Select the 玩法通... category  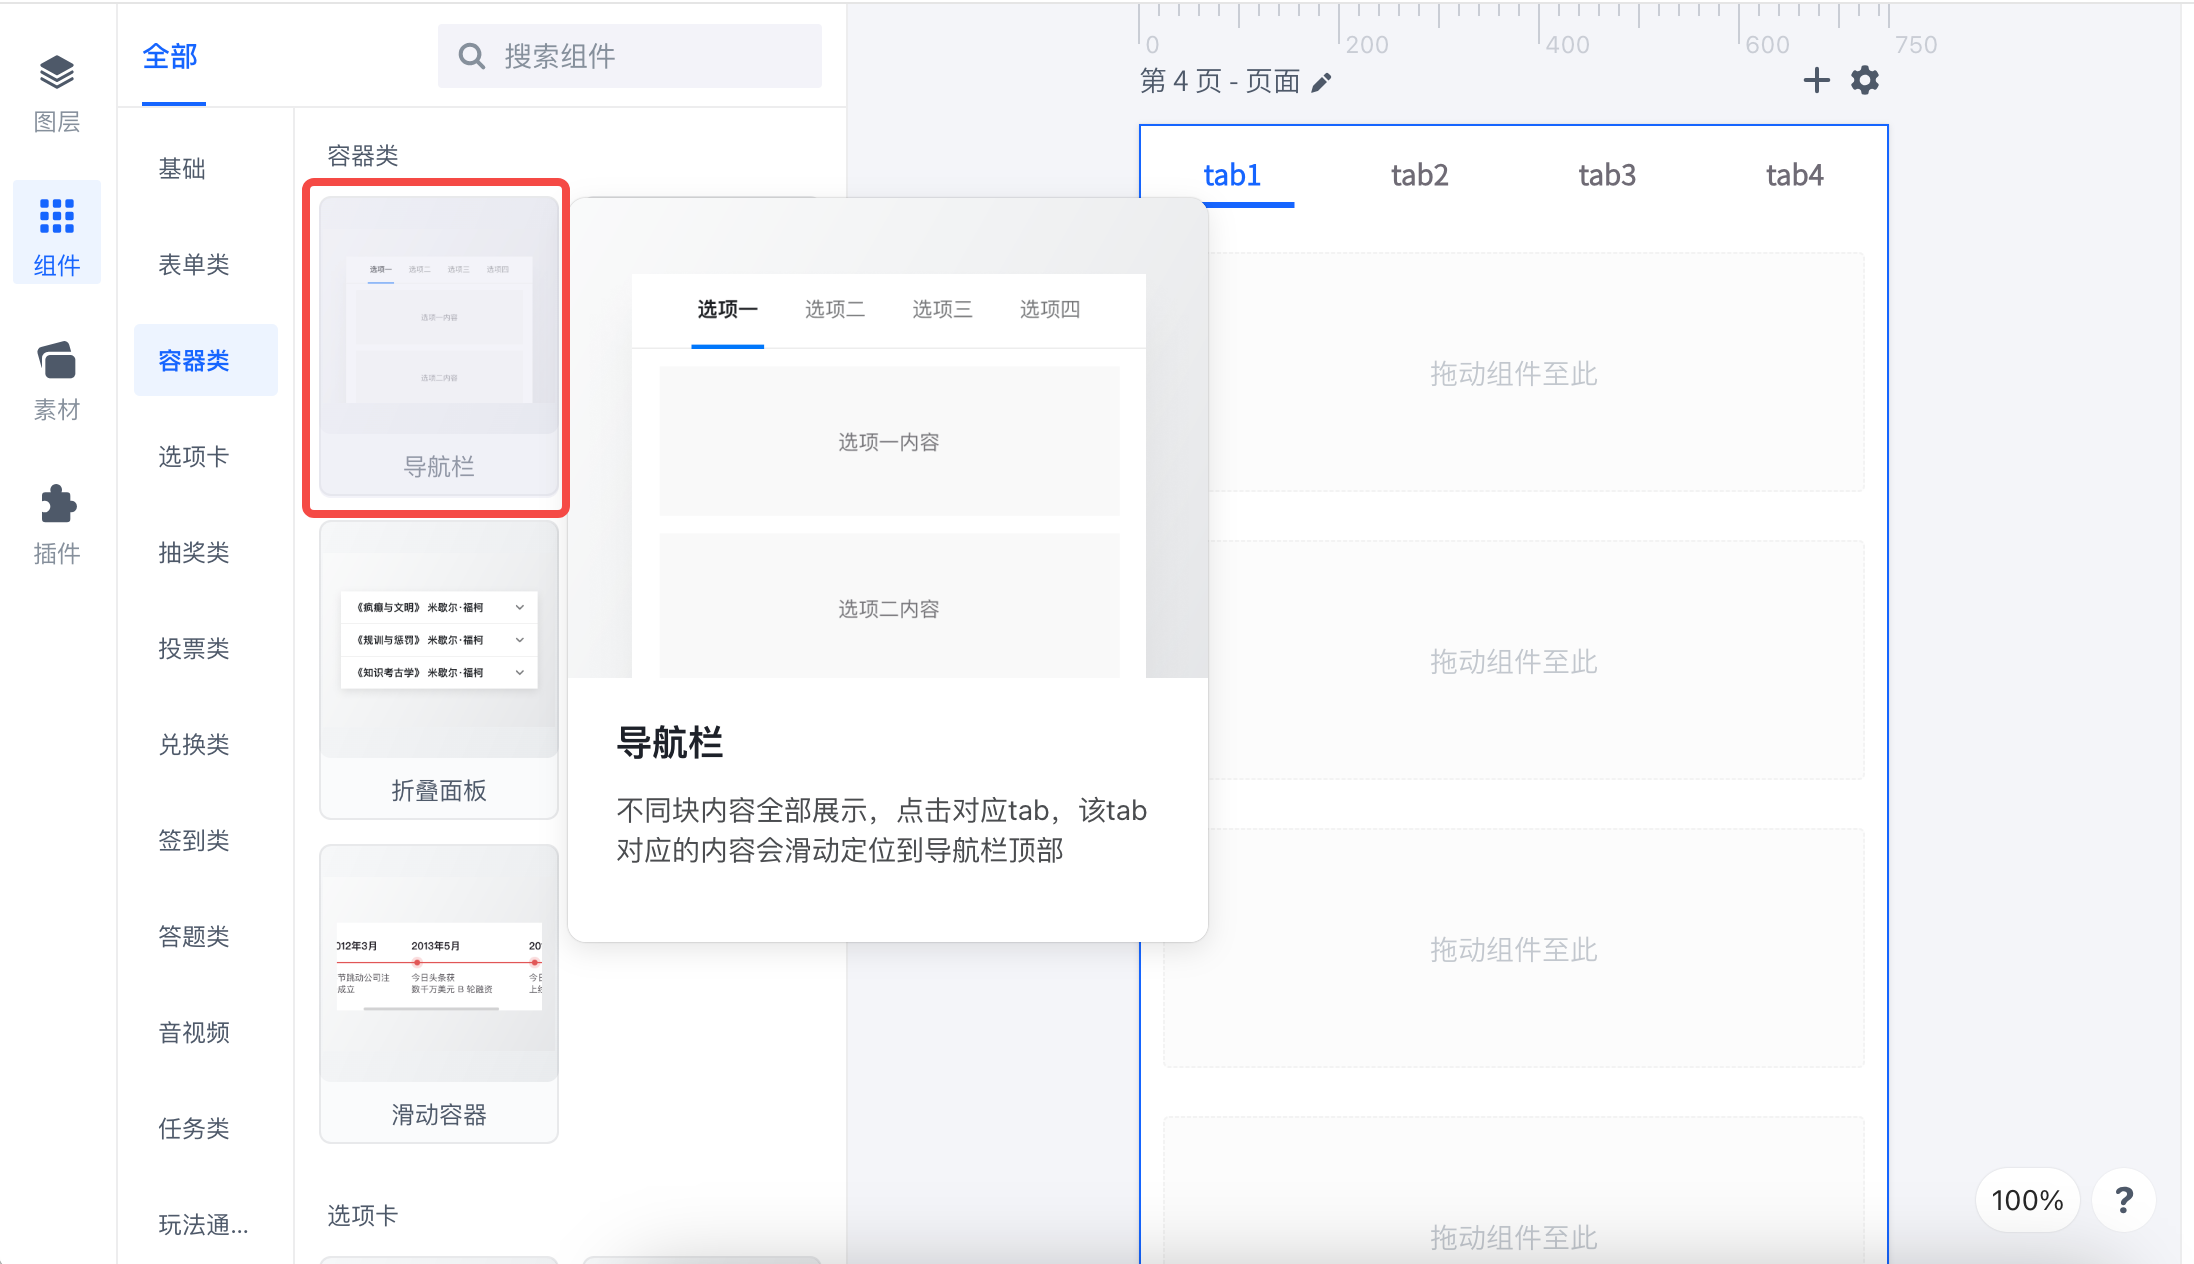click(x=204, y=1224)
